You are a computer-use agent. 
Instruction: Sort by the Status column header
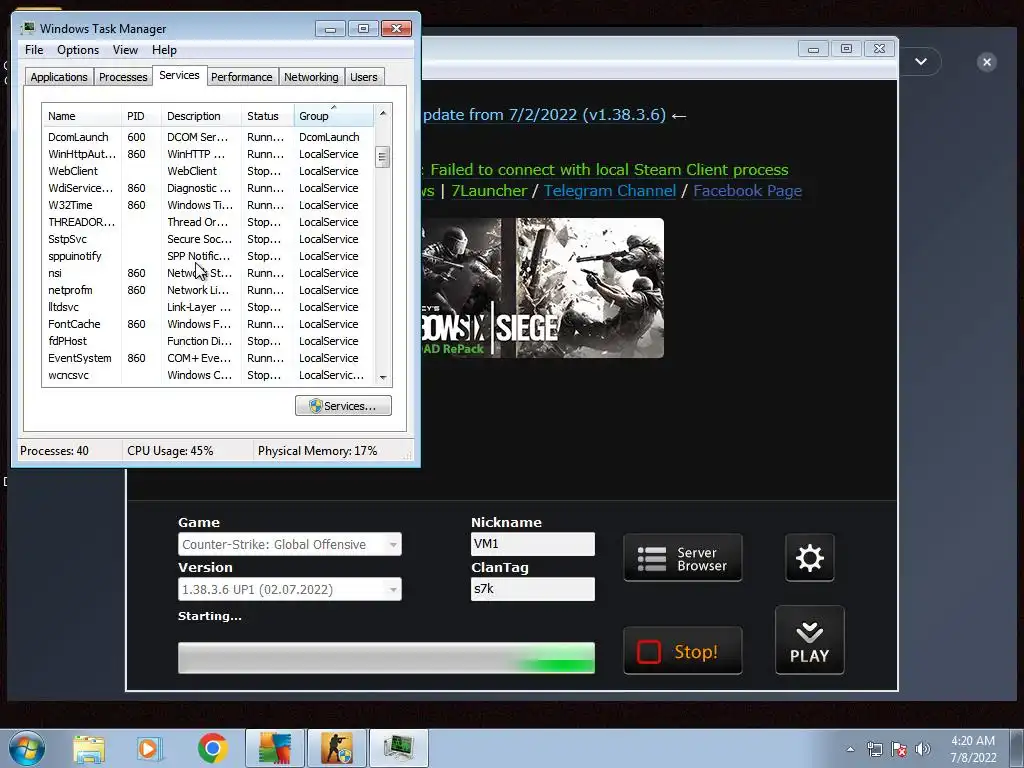[x=268, y=116]
